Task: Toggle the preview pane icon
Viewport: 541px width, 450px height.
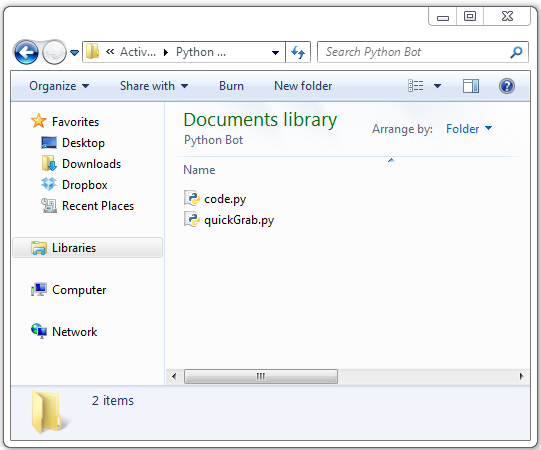Action: pyautogui.click(x=471, y=86)
